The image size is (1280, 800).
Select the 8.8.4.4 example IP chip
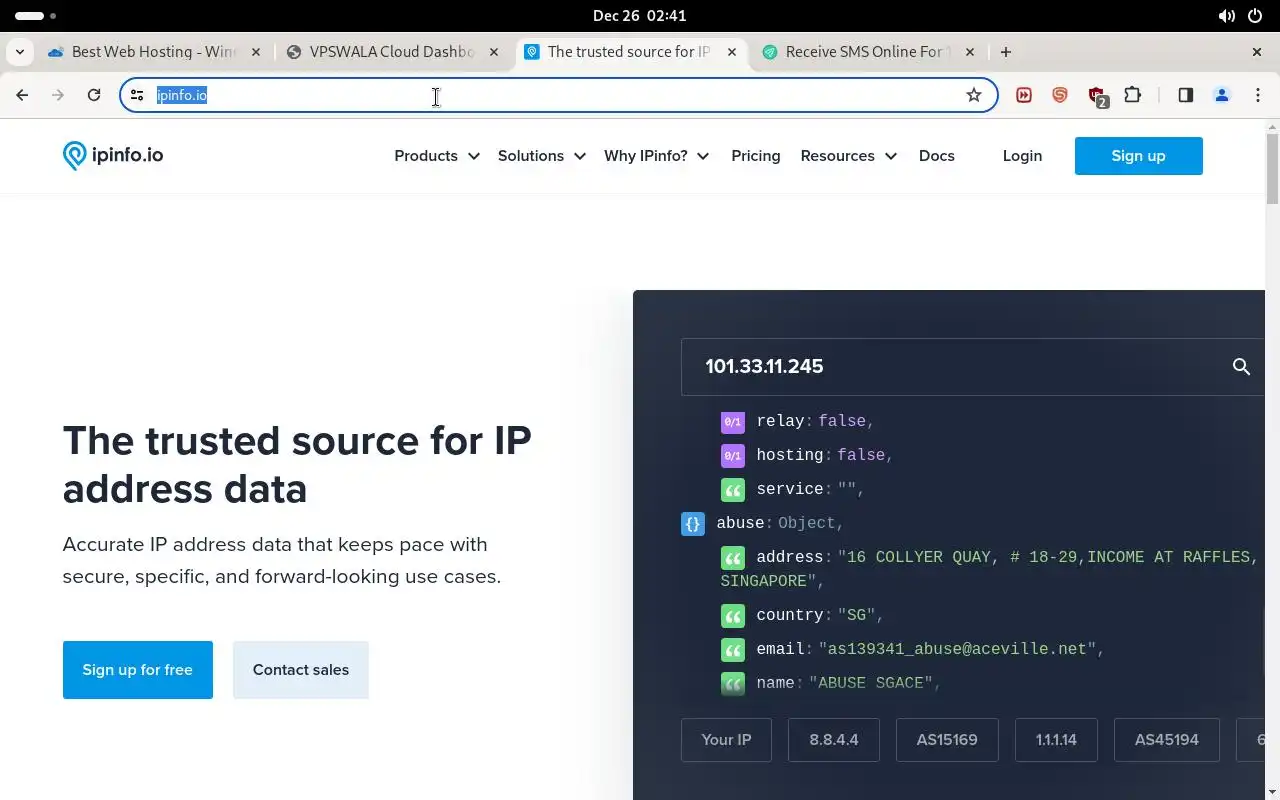click(833, 740)
